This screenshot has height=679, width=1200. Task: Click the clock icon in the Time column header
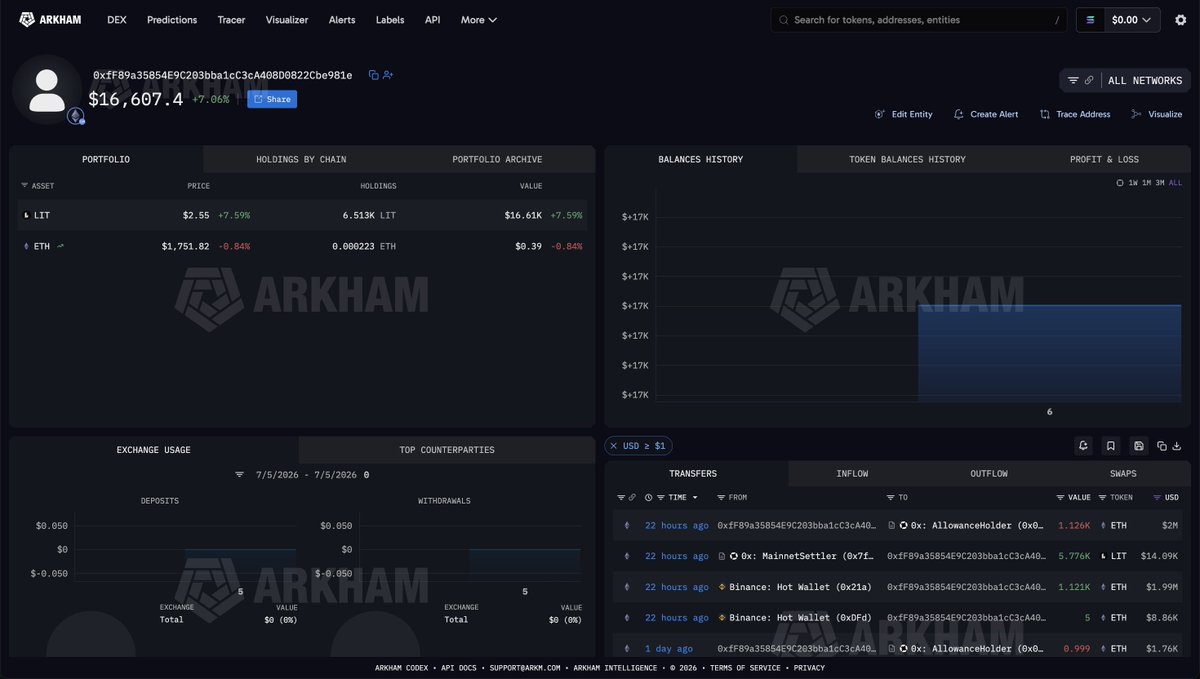(649, 497)
